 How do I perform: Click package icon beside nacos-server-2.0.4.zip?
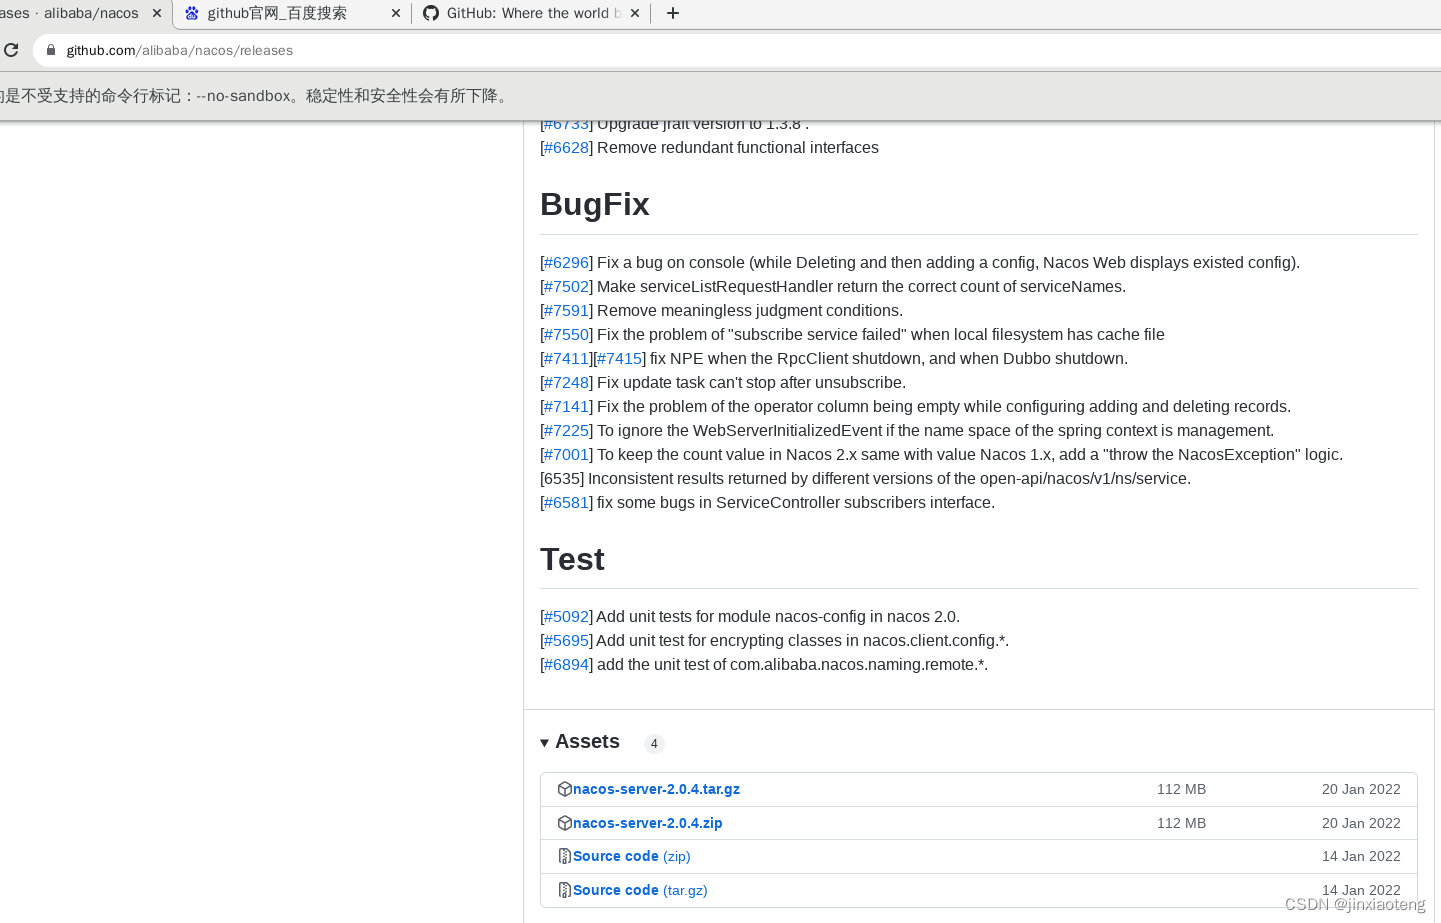[x=565, y=823]
